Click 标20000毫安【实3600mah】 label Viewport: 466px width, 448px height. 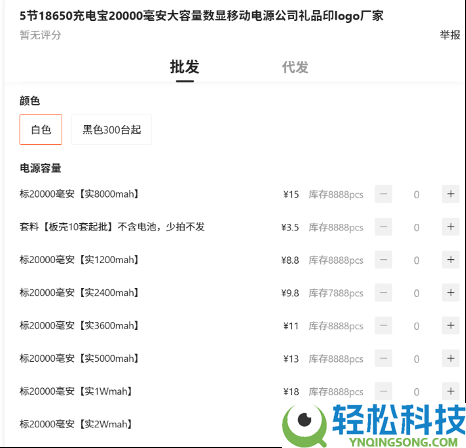click(x=79, y=325)
